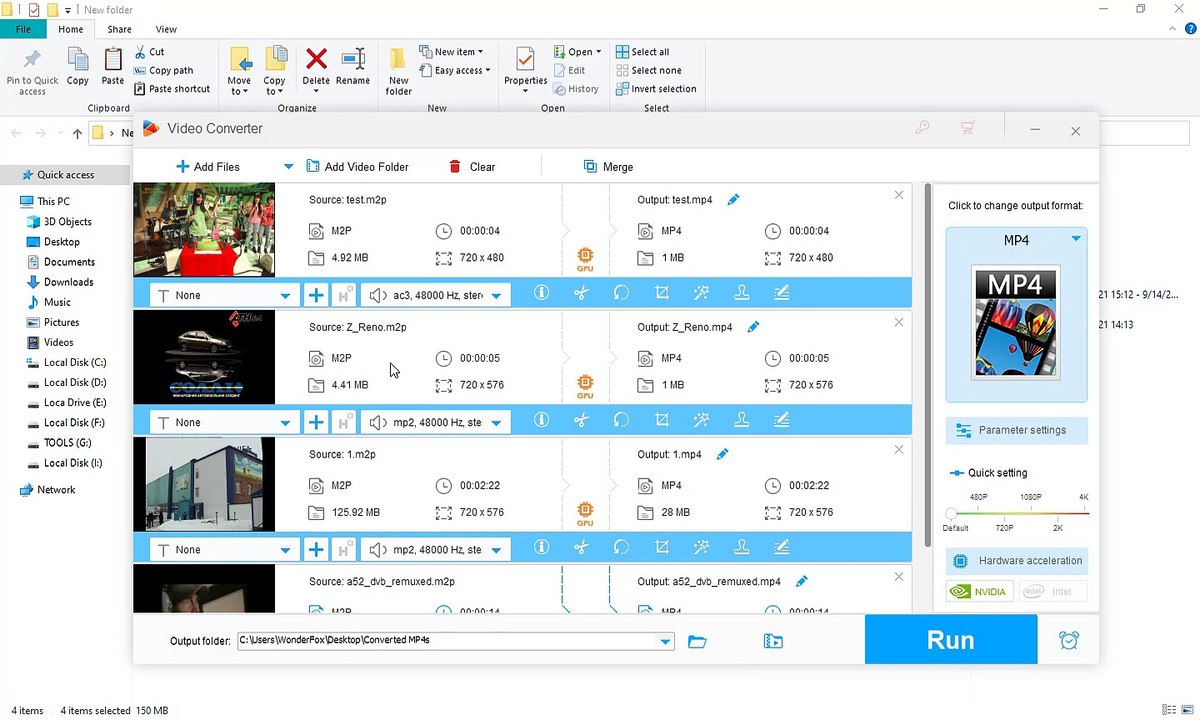Open Parameter settings

(x=1017, y=430)
